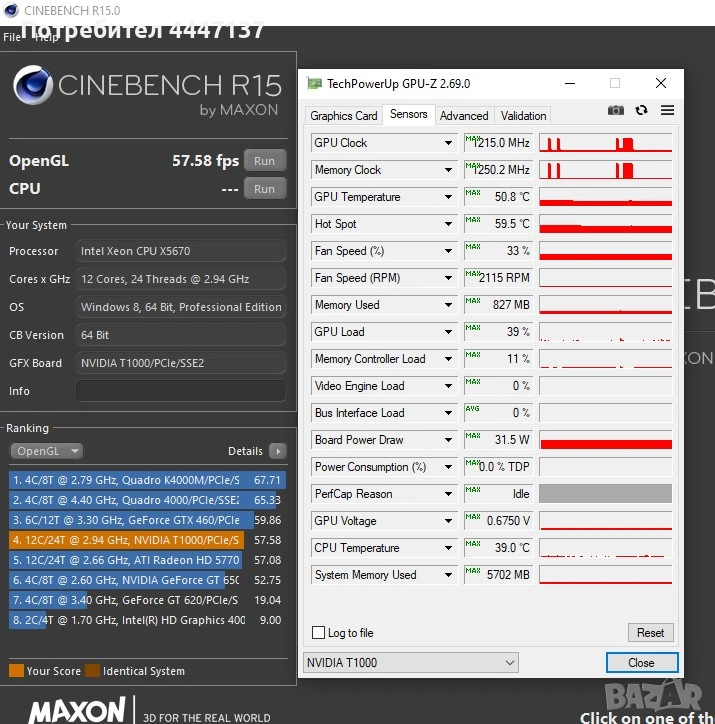Open the GPU Temperature sensor dropdown
The height and width of the screenshot is (724, 715).
pos(449,197)
